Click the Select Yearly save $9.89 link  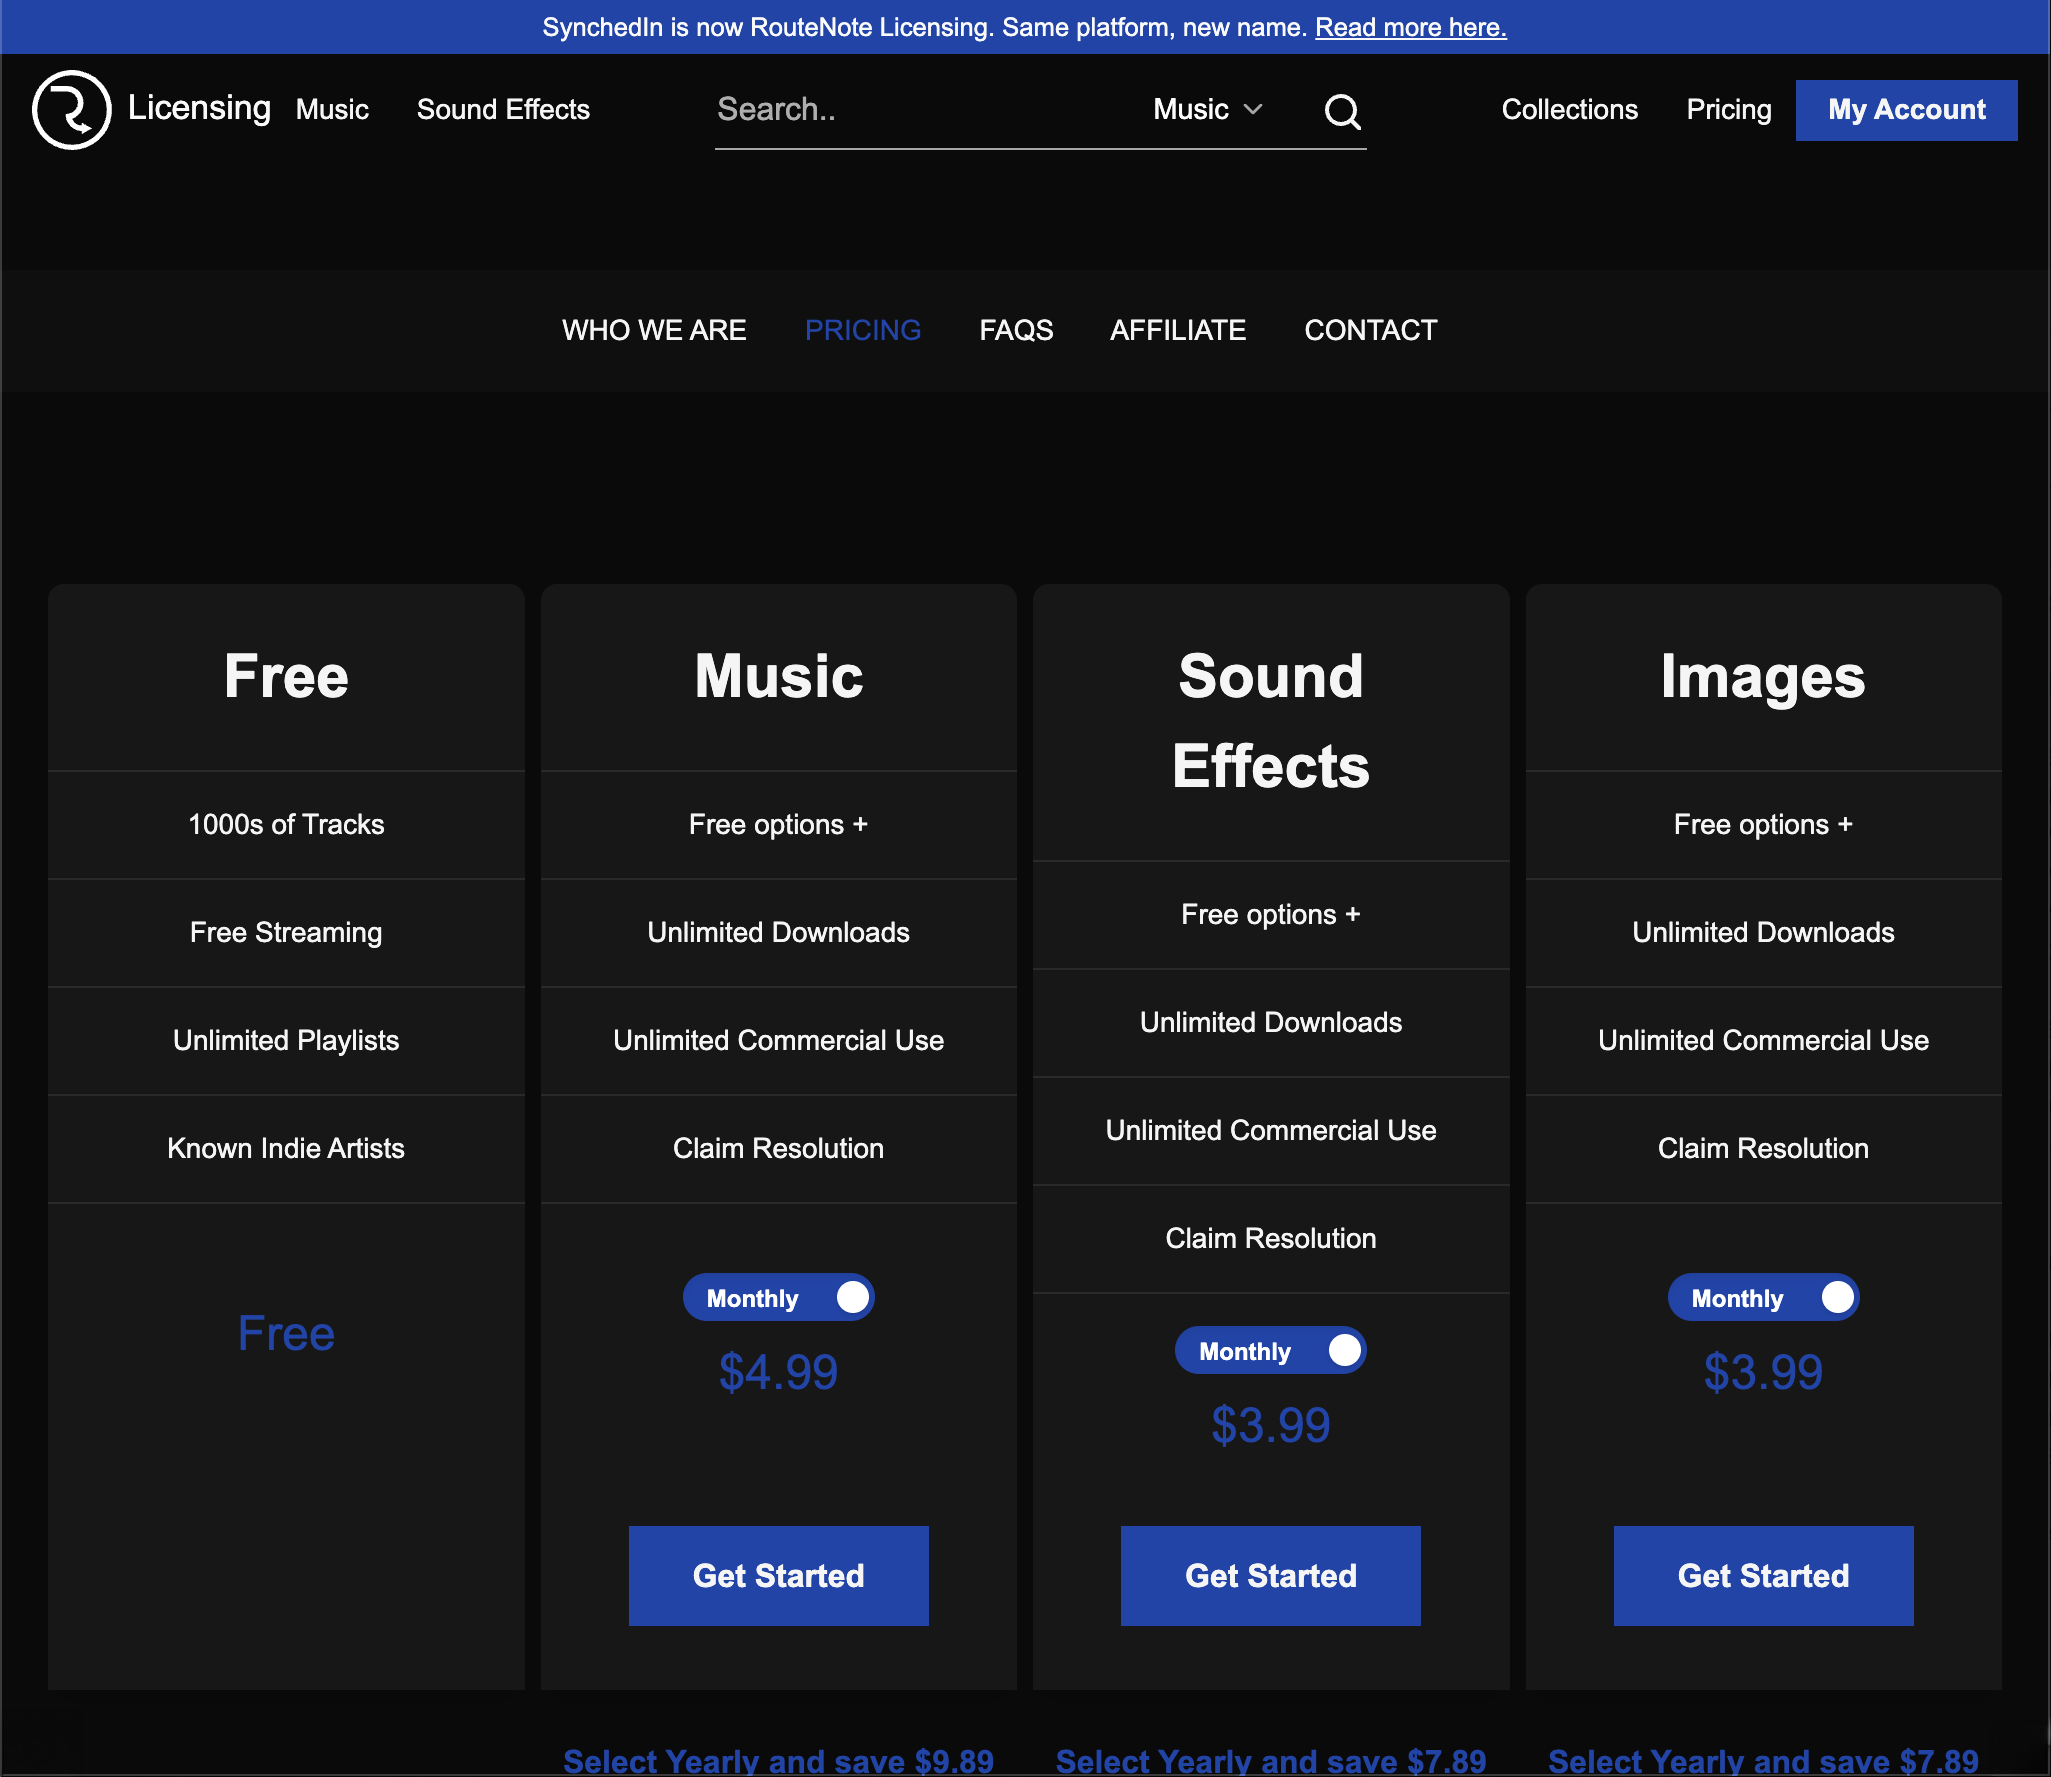point(778,1760)
